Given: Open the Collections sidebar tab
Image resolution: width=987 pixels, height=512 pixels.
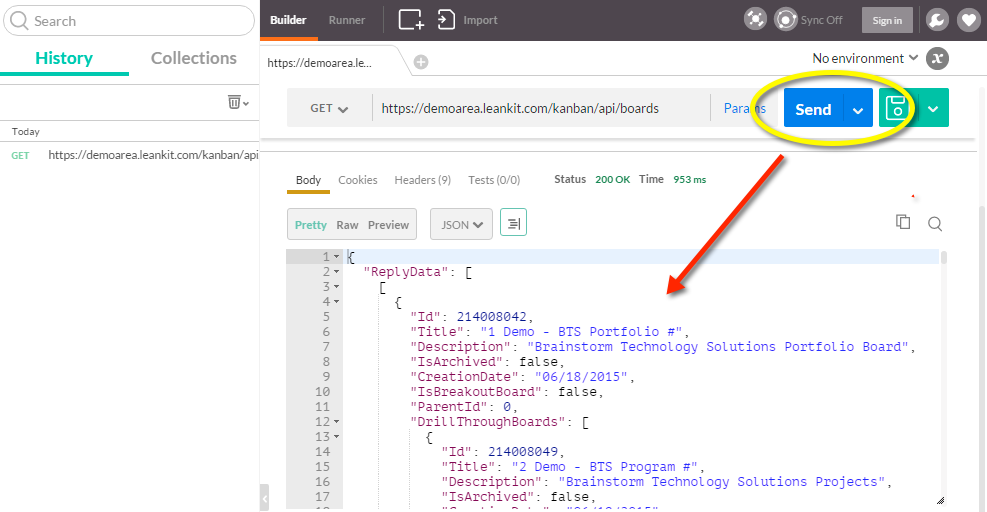Looking at the screenshot, I should (x=194, y=58).
